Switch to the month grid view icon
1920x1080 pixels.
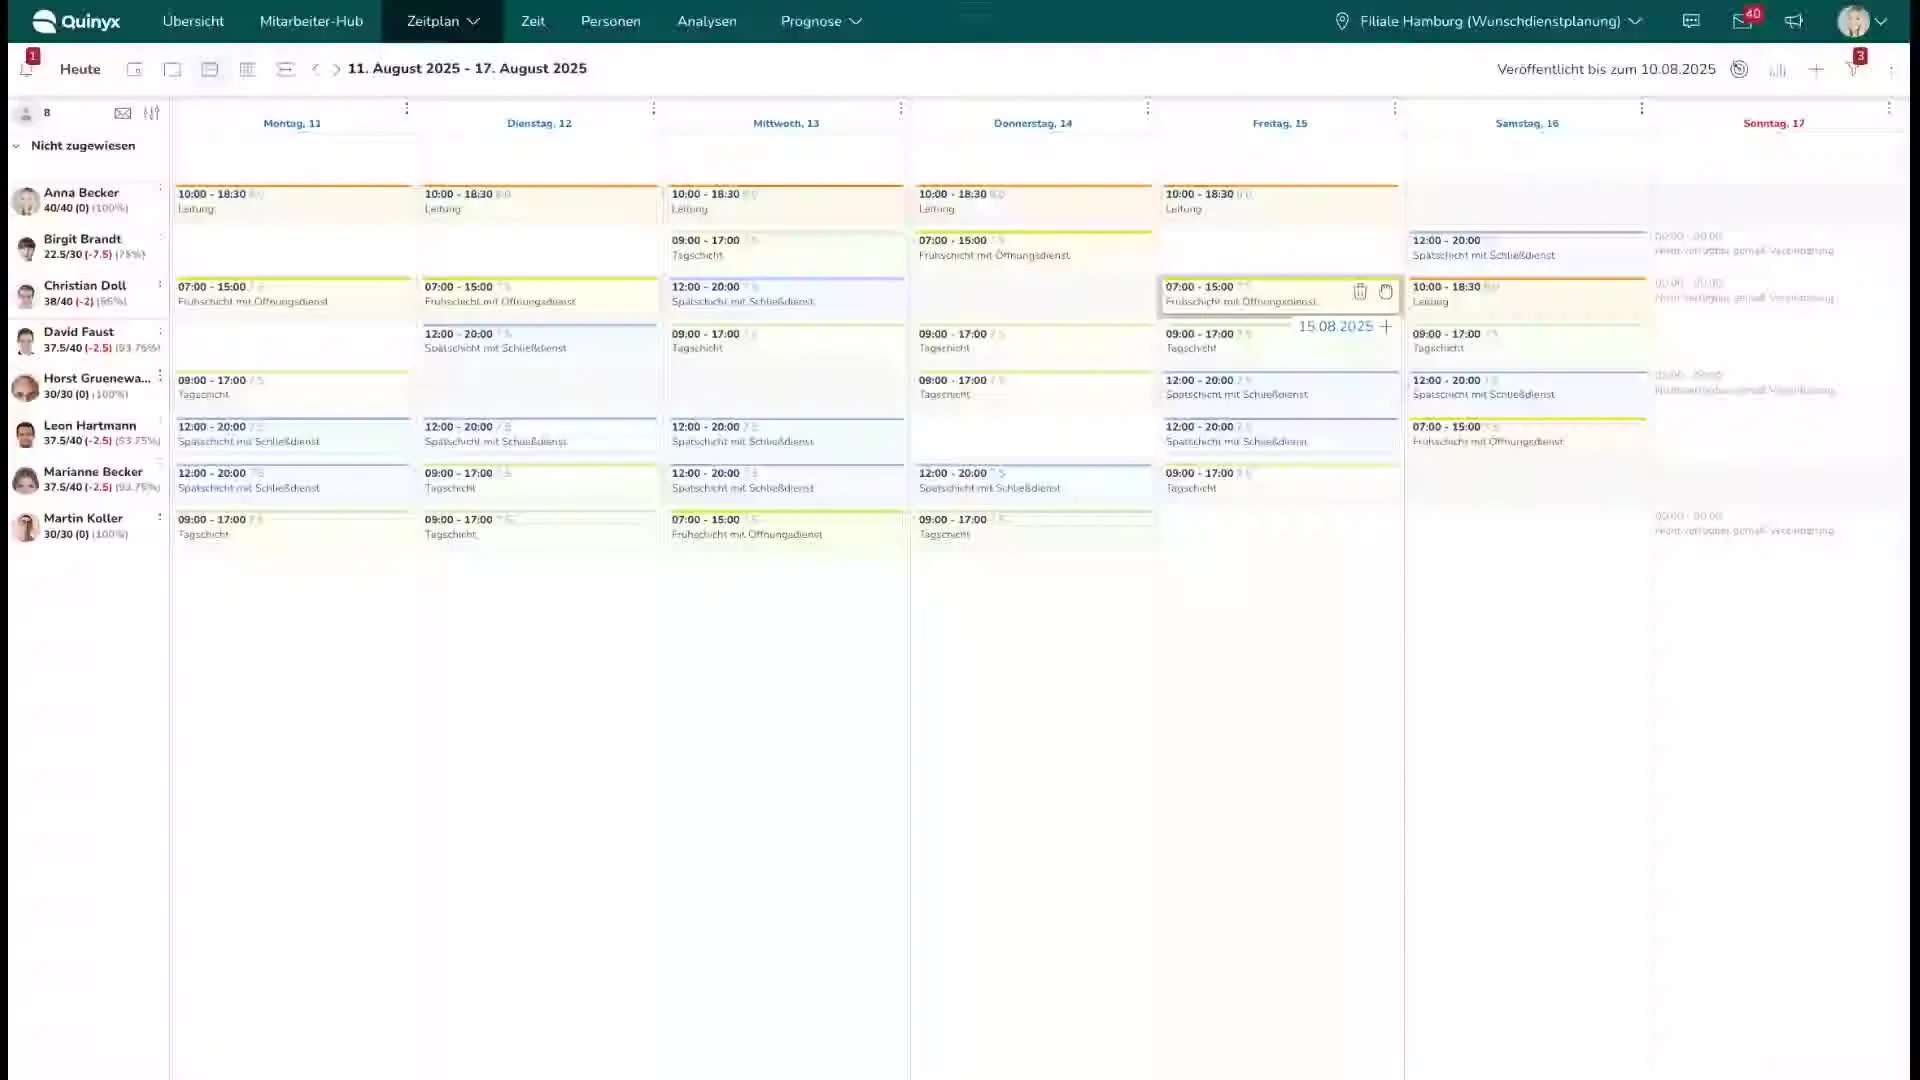(x=247, y=69)
